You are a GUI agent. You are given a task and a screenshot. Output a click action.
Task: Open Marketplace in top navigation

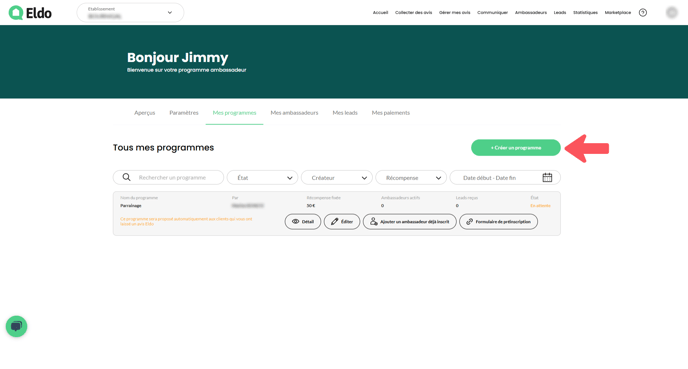pos(618,13)
